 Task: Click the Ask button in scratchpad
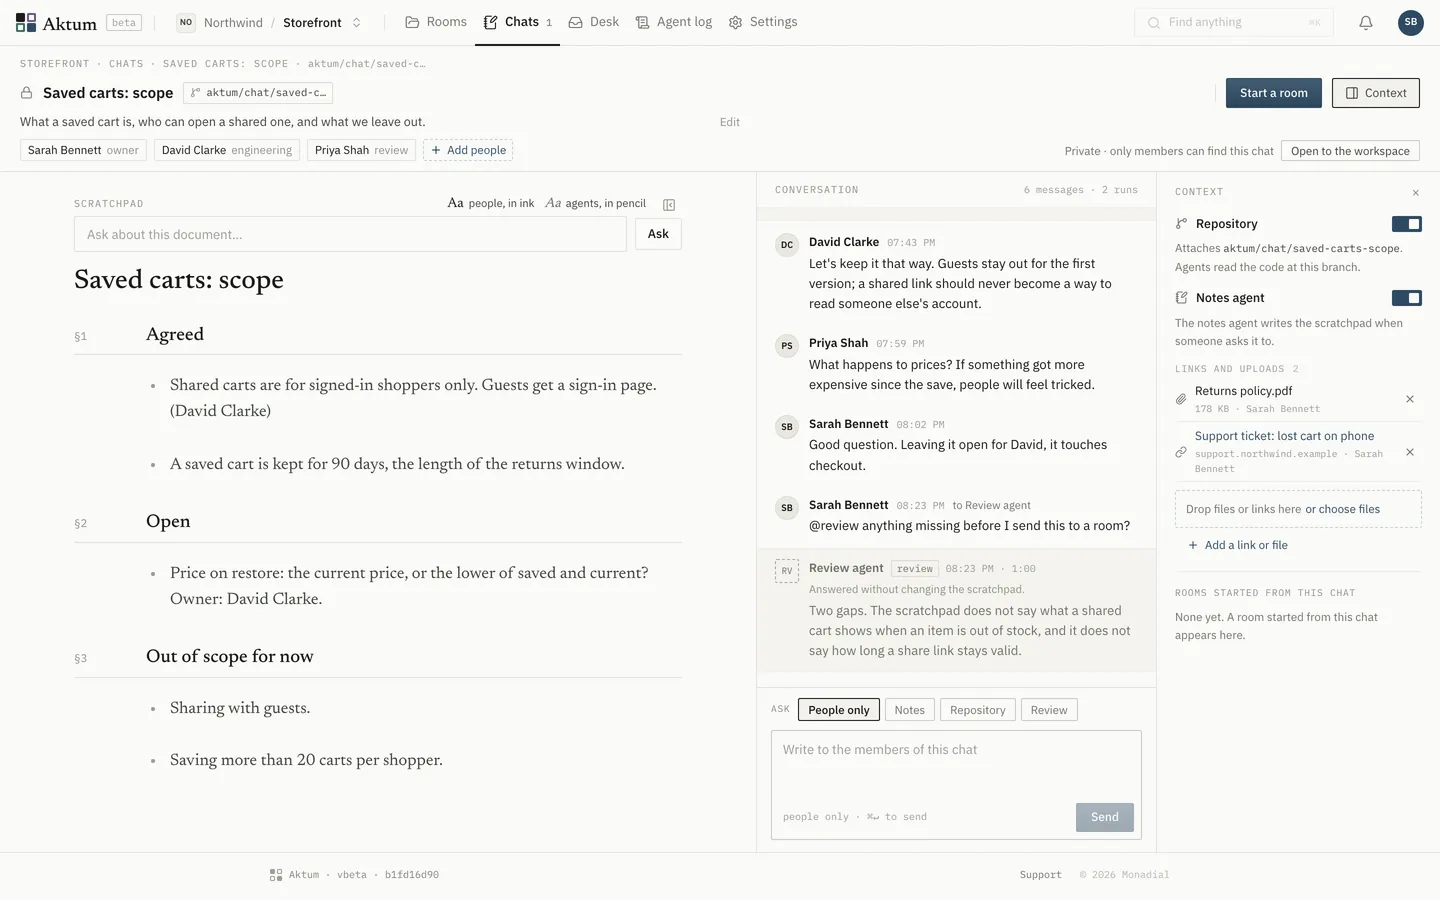point(658,234)
